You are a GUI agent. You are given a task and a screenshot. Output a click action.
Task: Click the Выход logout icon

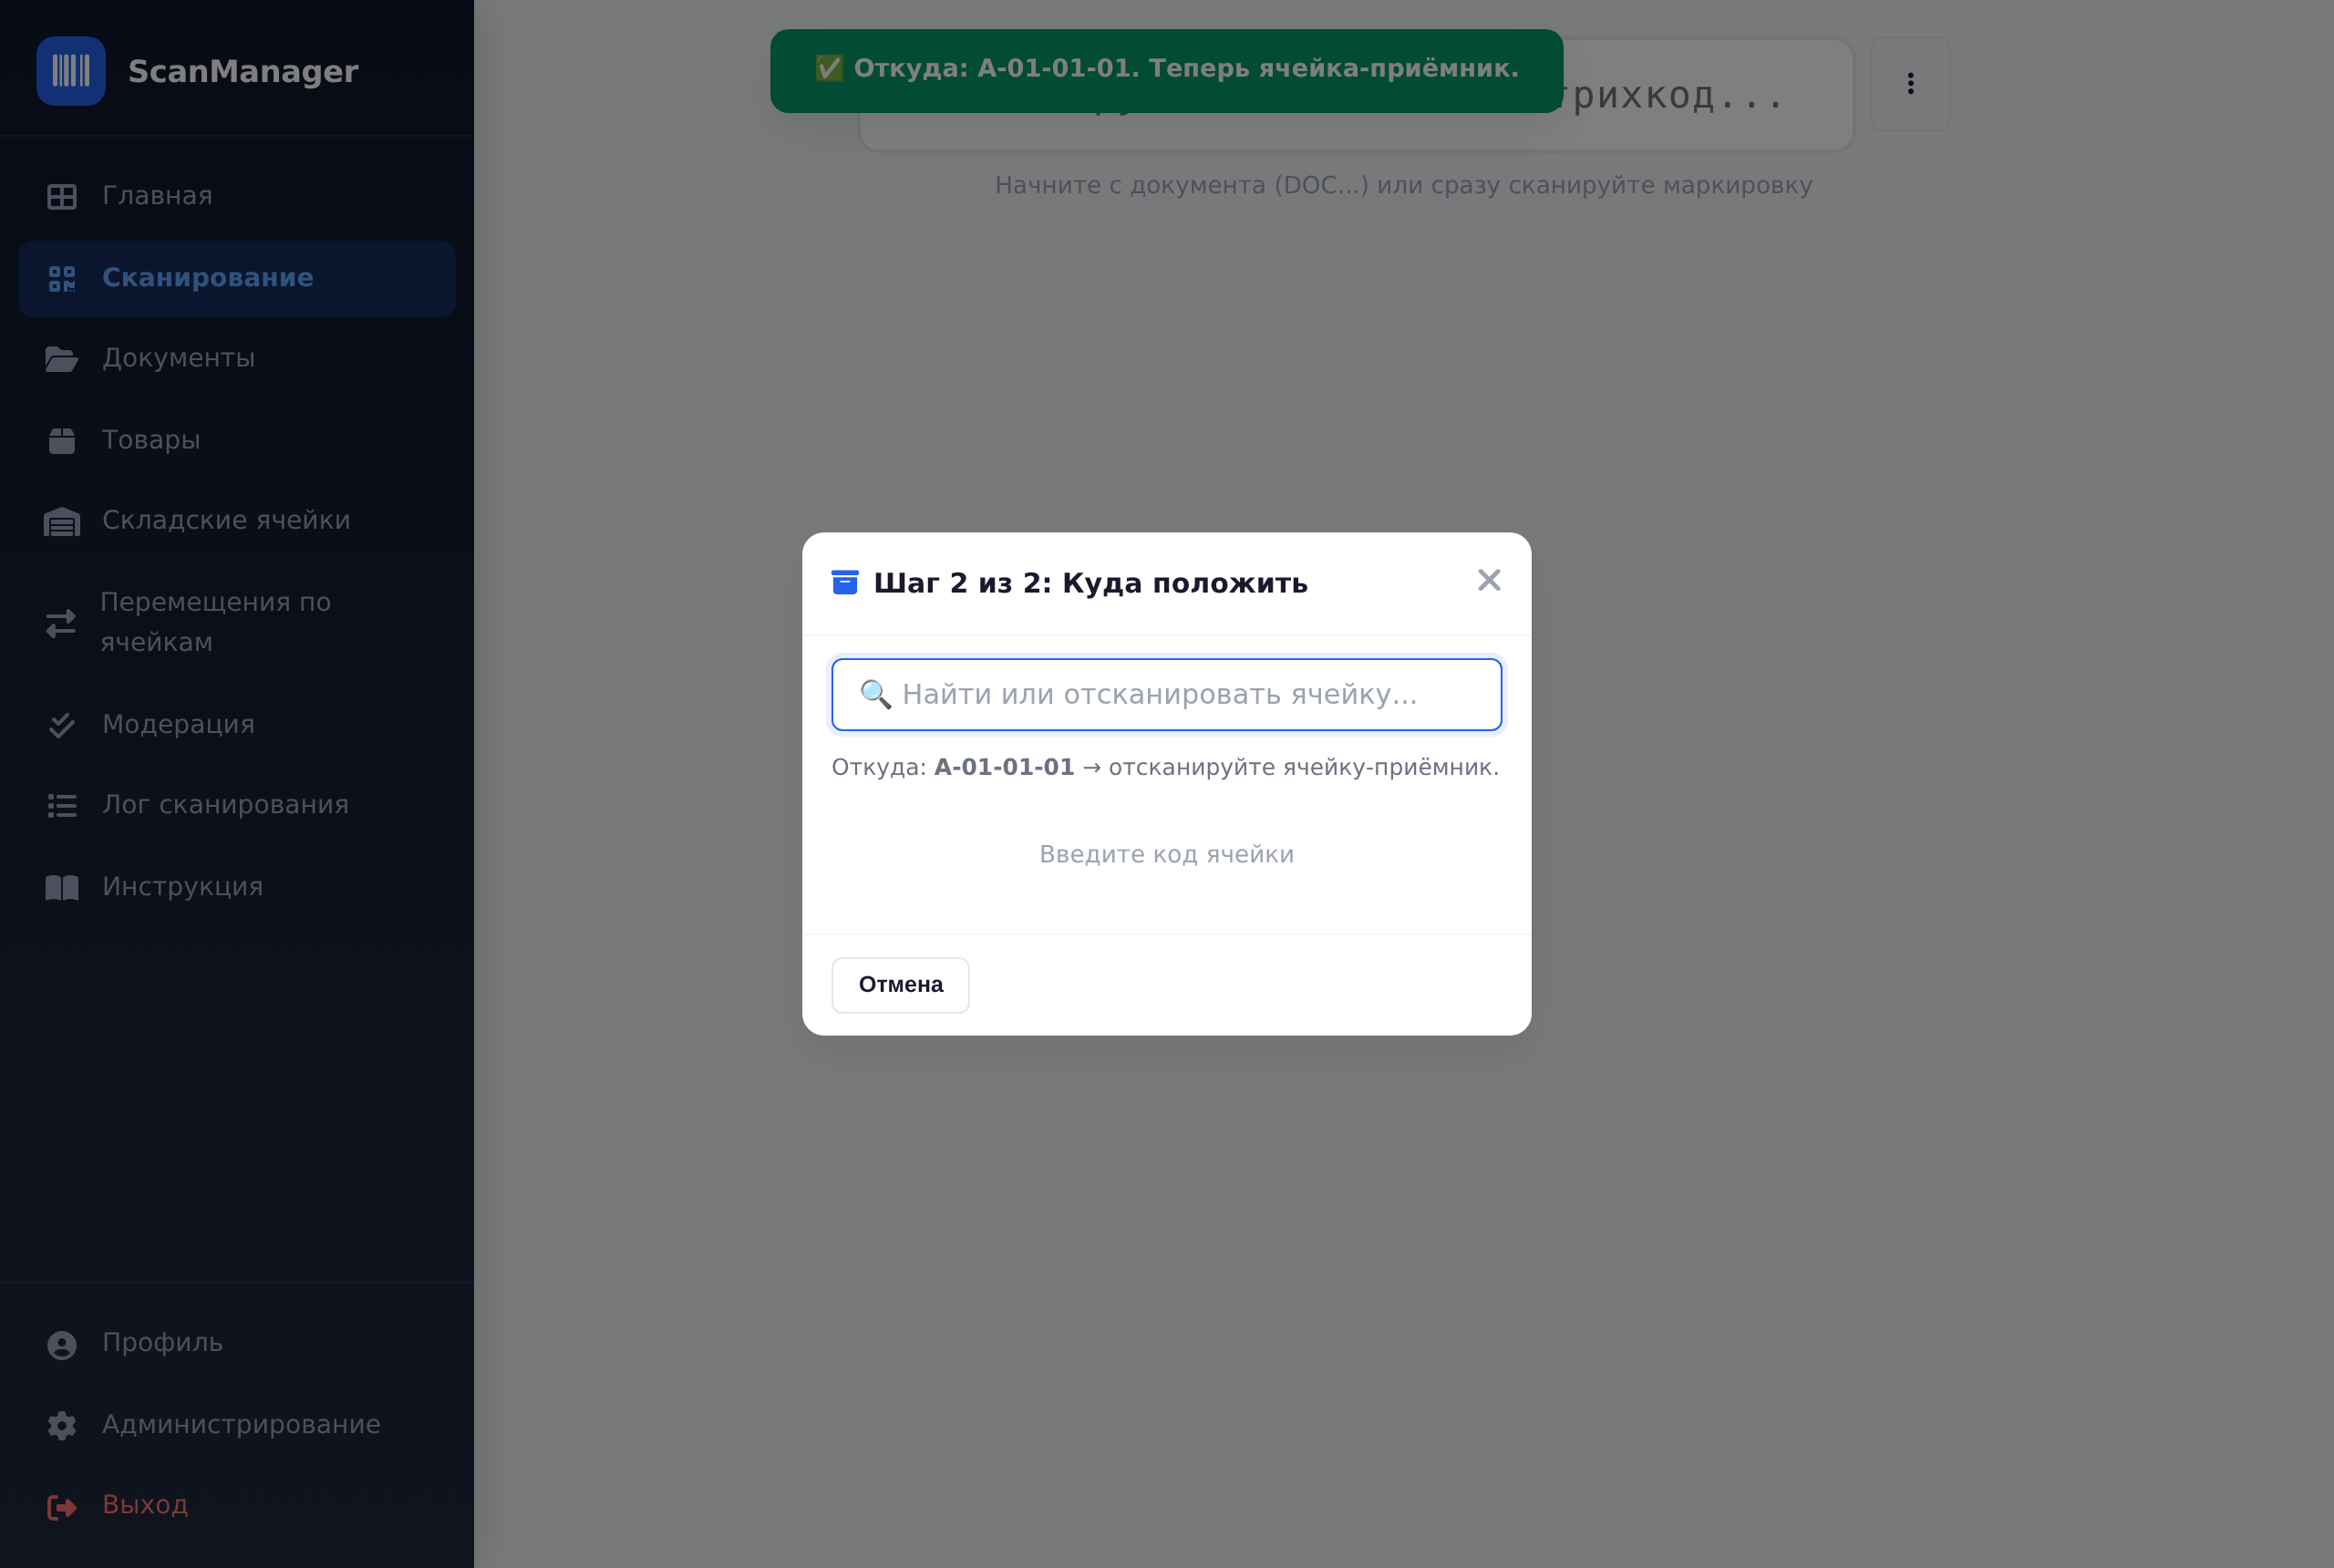pyautogui.click(x=62, y=1506)
